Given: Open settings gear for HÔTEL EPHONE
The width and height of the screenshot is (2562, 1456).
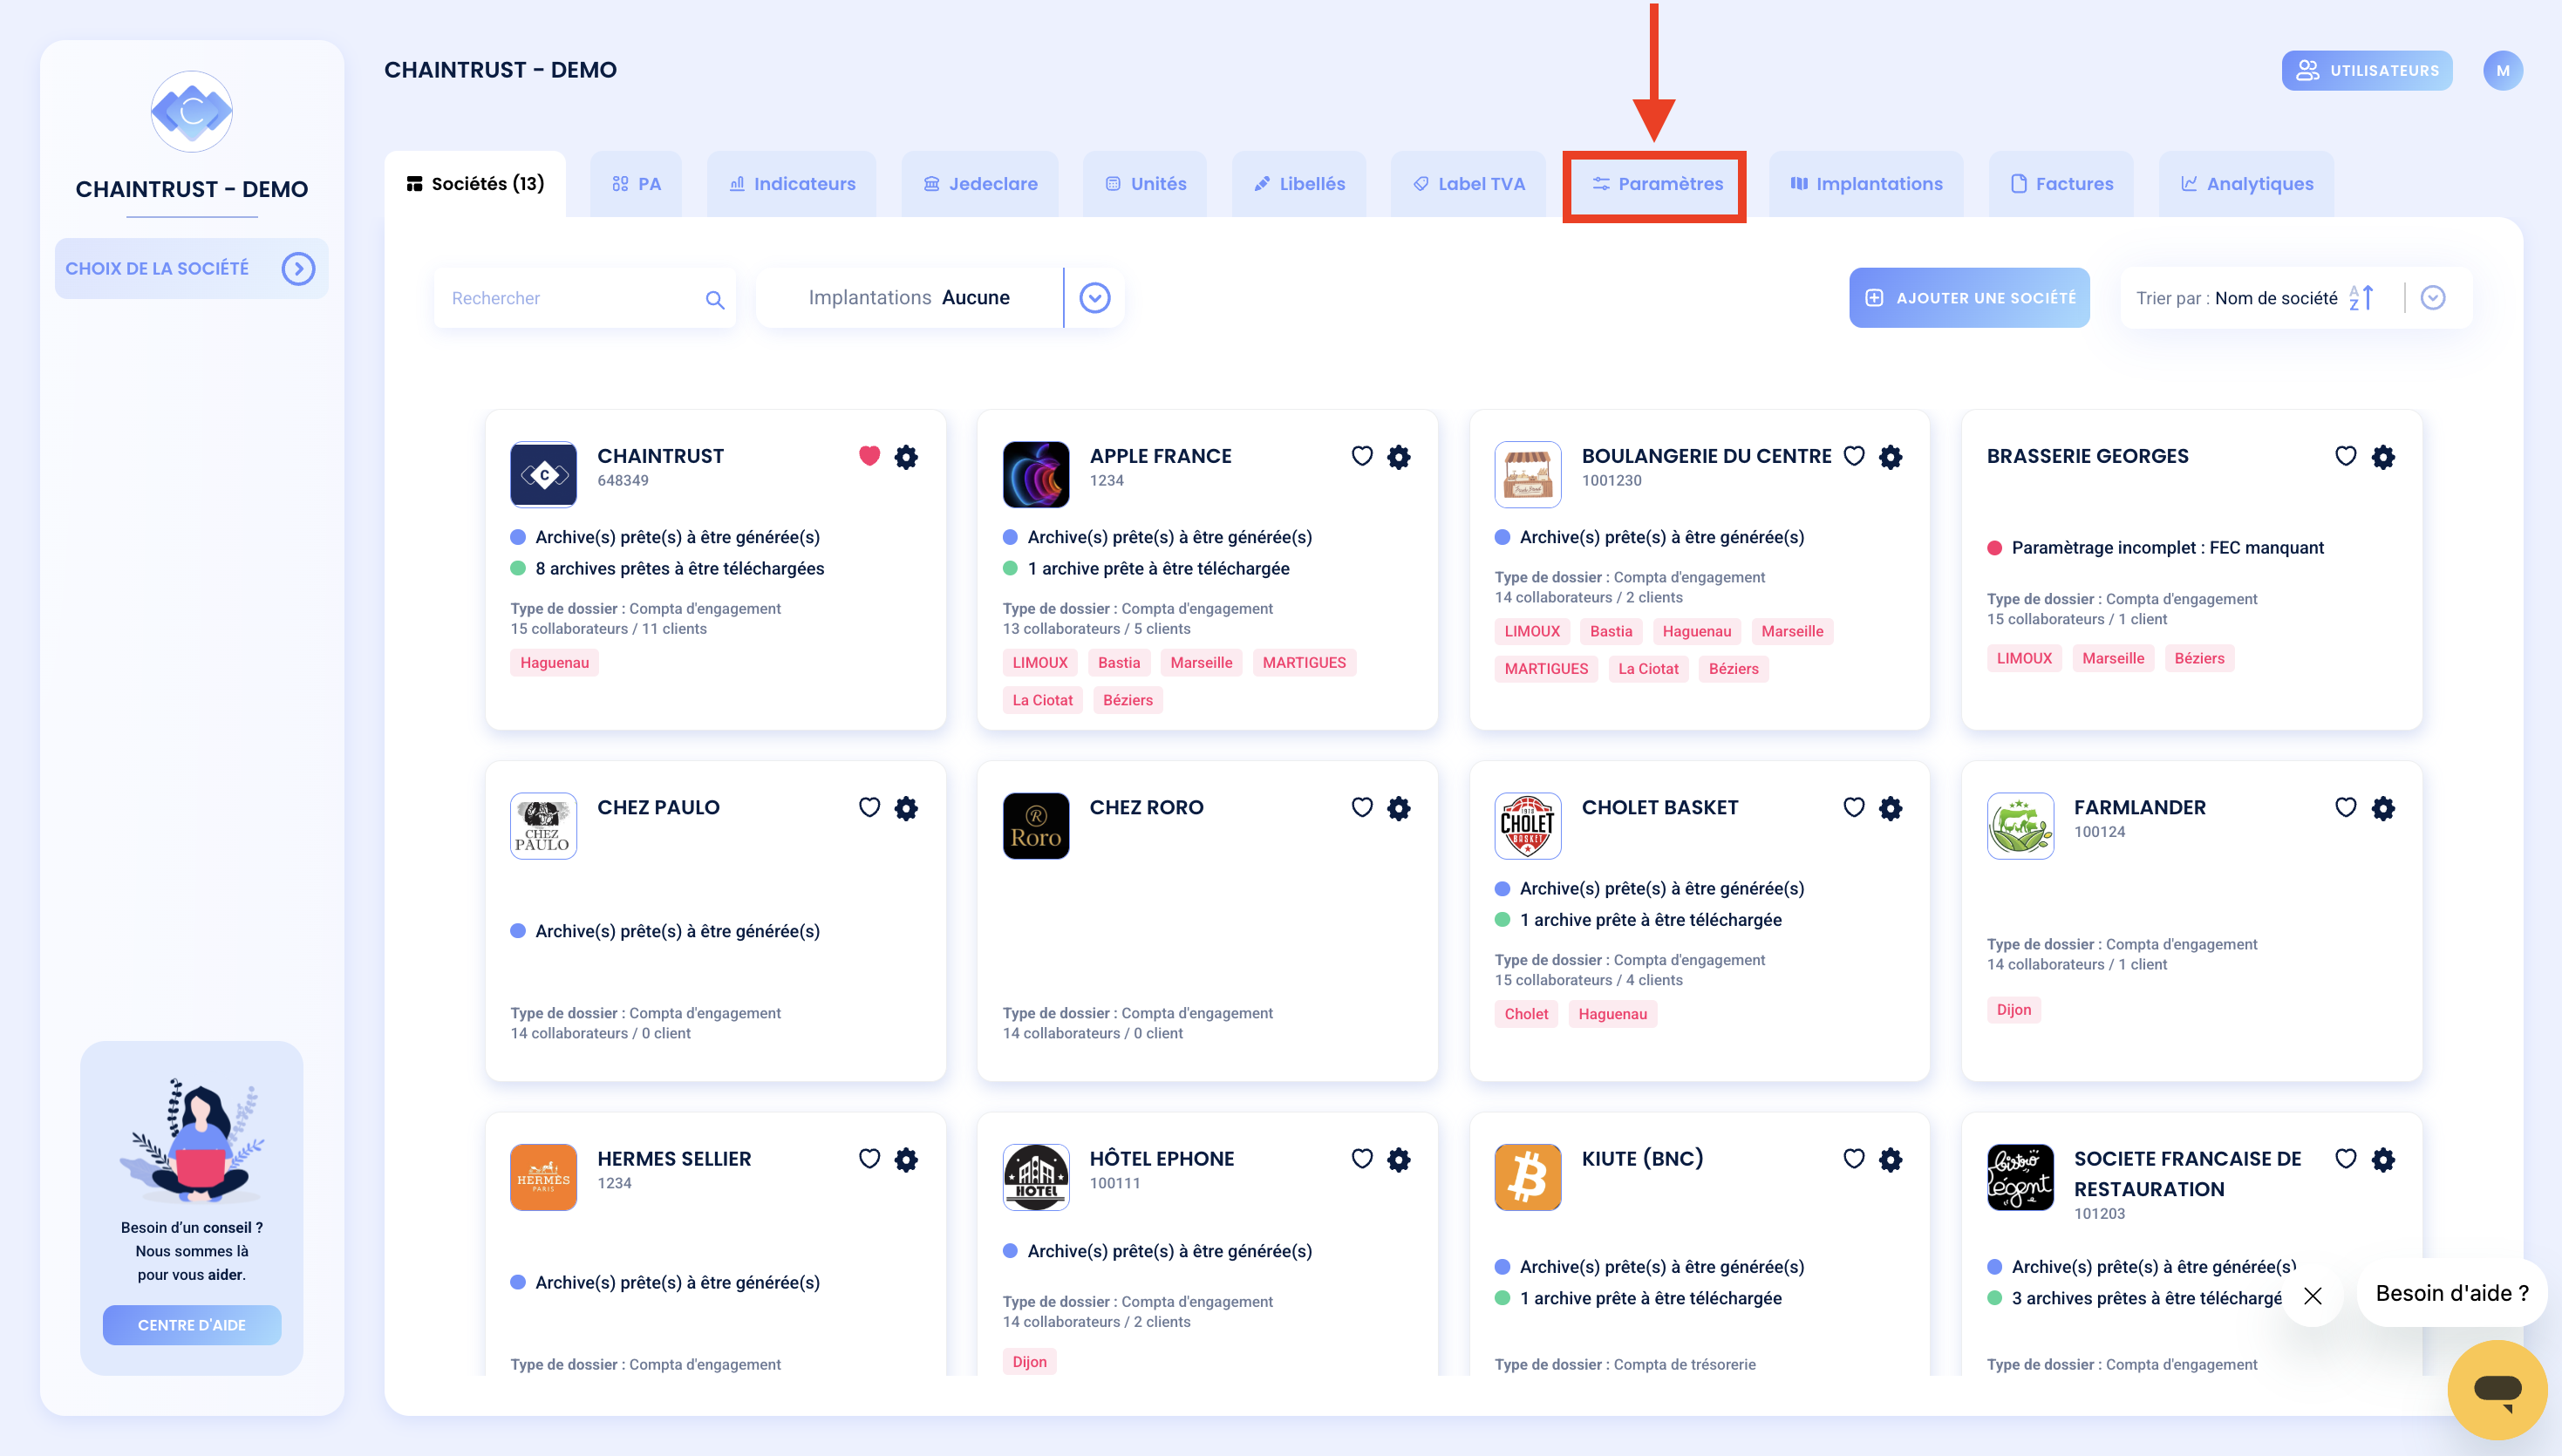Looking at the screenshot, I should point(1398,1159).
